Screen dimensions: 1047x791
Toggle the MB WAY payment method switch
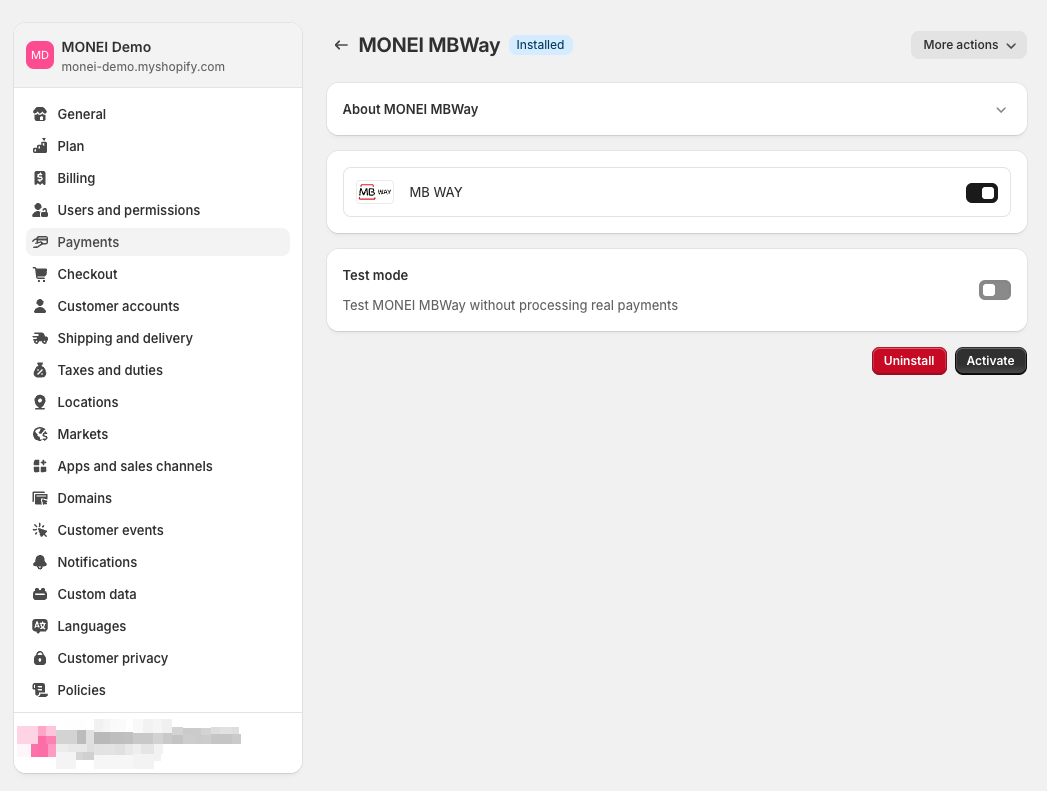tap(982, 193)
